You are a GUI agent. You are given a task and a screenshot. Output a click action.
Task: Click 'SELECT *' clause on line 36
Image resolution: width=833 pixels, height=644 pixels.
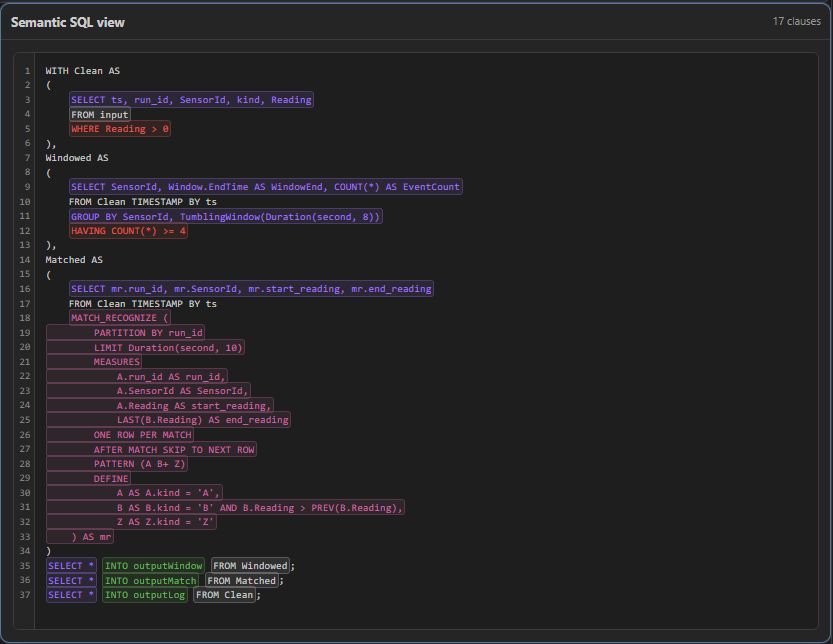click(x=71, y=581)
